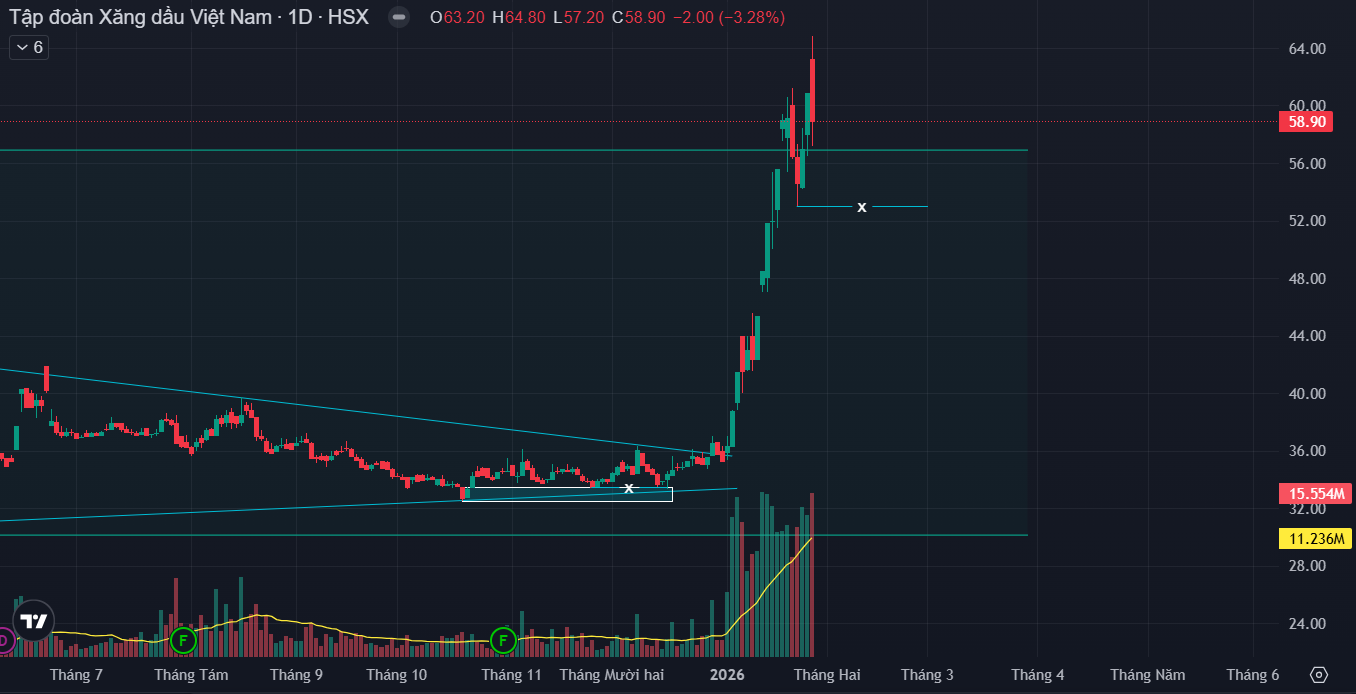
Task: Click the Tháng 4 time axis label
Action: click(1037, 675)
